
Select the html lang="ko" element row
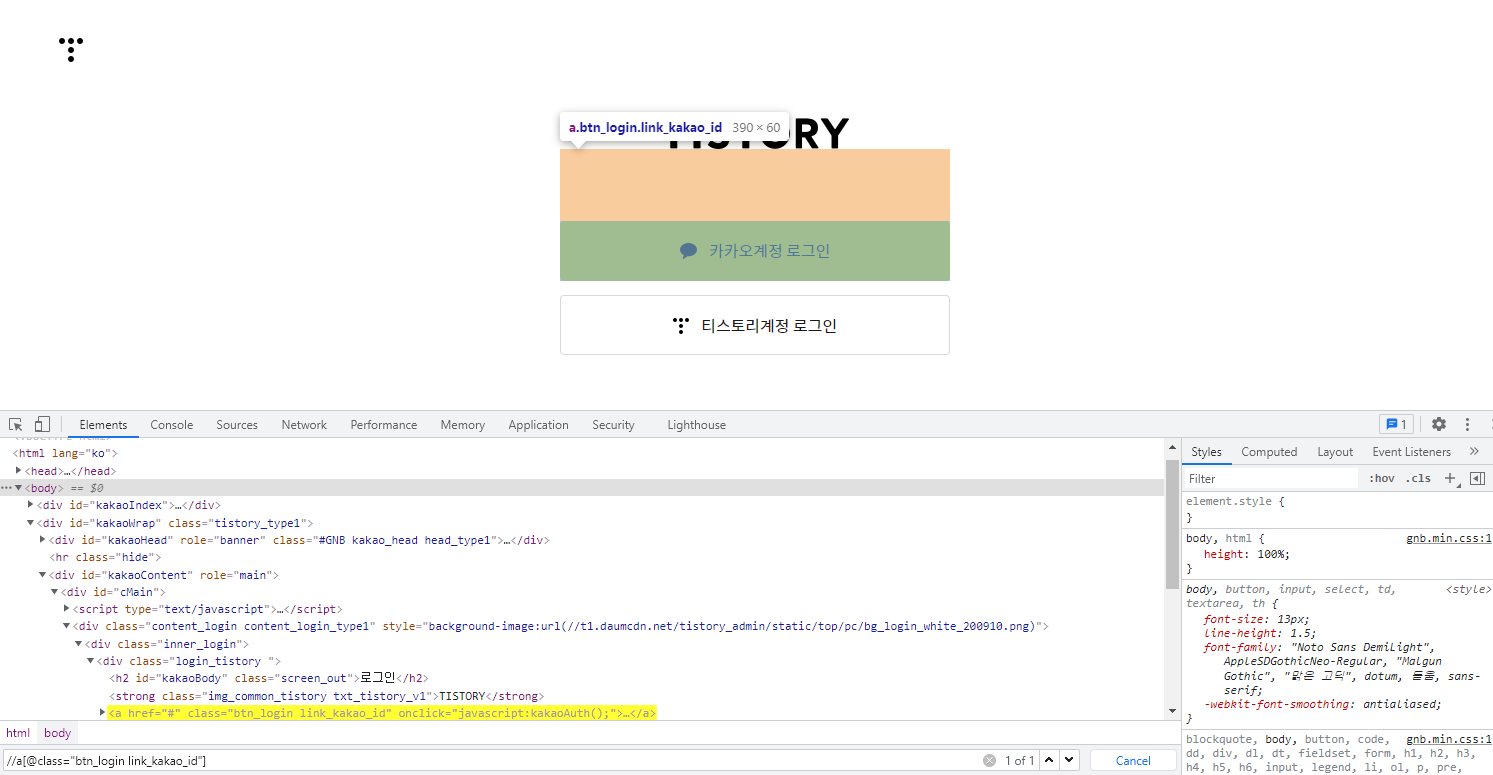(582, 453)
